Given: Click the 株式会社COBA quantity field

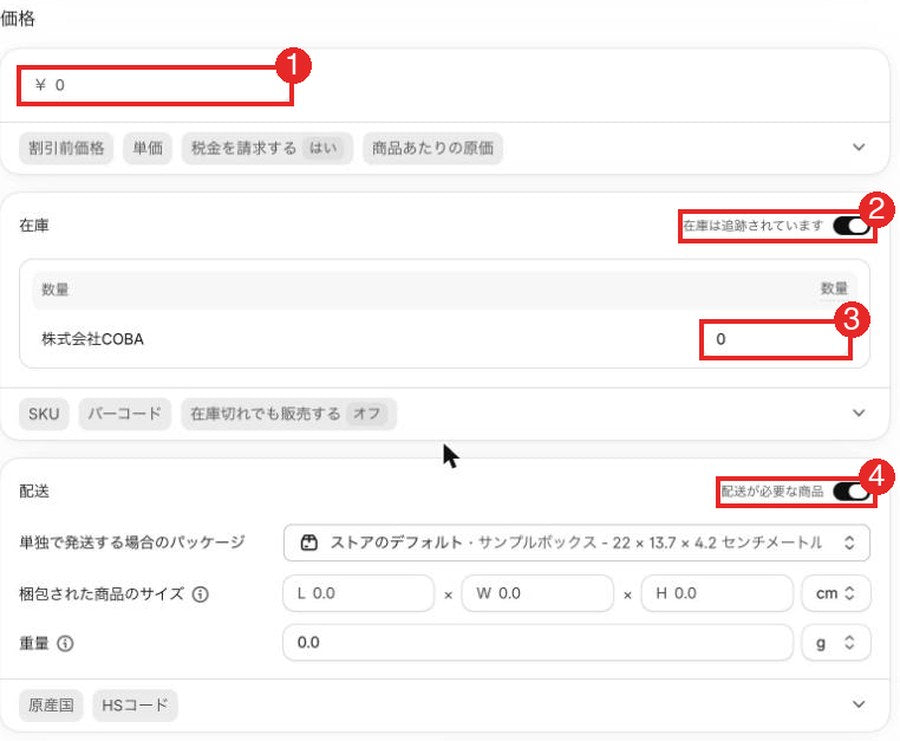Looking at the screenshot, I should [775, 339].
